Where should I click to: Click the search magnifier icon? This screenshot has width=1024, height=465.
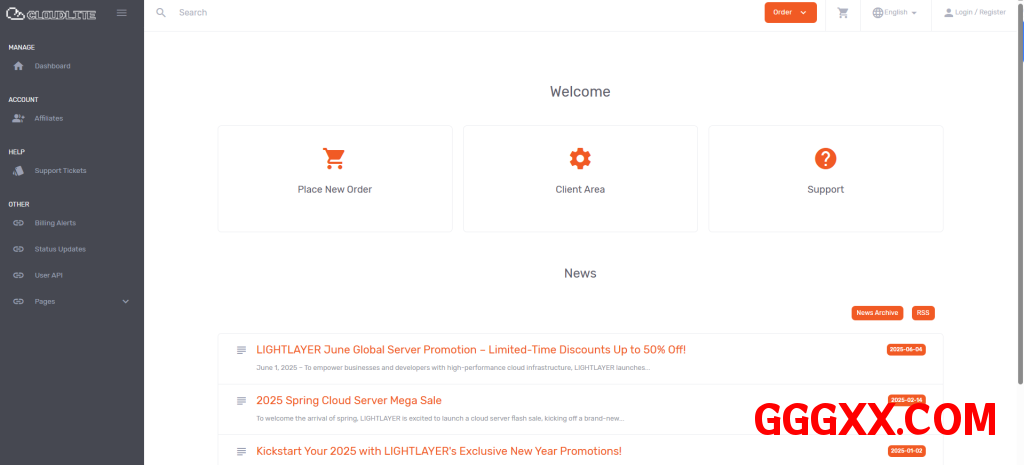coord(161,13)
